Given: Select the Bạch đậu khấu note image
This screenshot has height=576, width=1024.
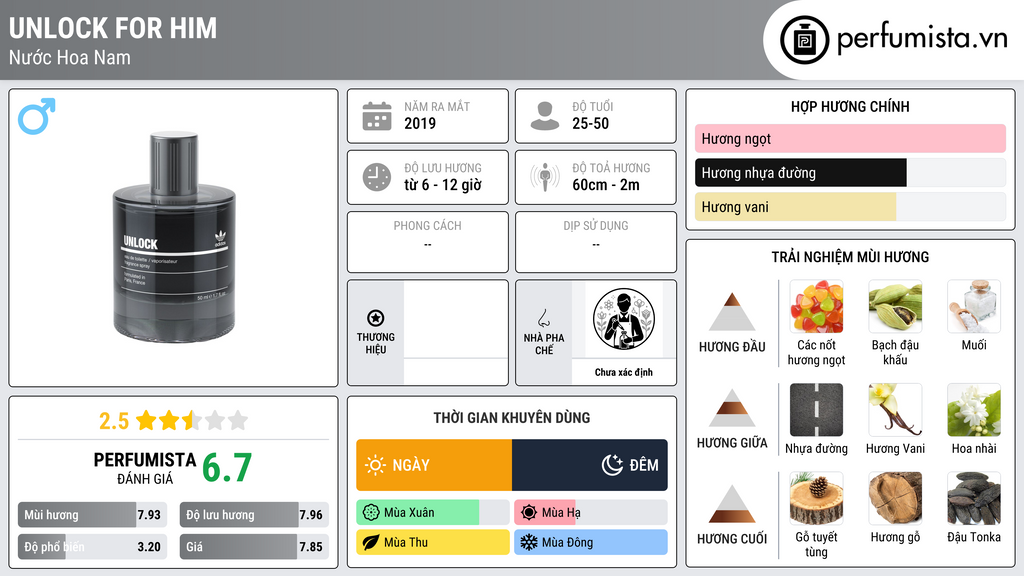Looking at the screenshot, I should click(x=895, y=306).
